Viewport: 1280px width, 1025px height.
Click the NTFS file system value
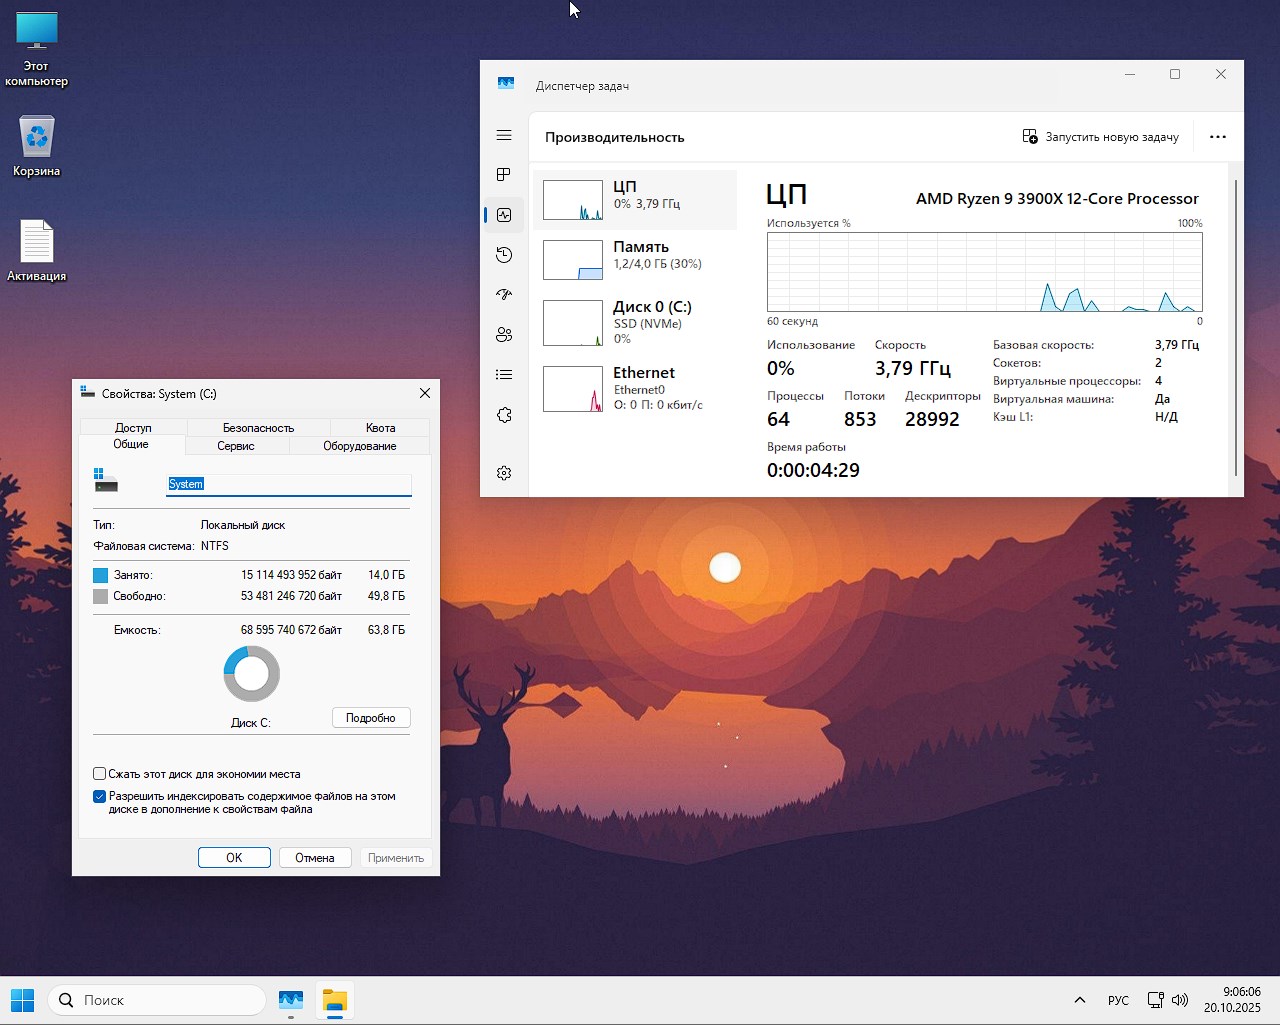point(215,546)
